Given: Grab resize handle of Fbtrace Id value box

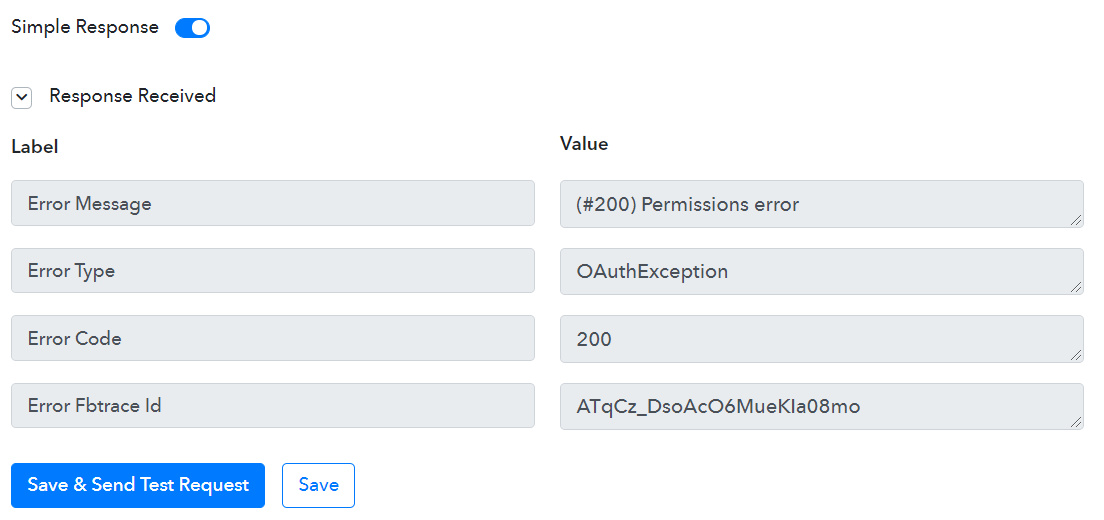Looking at the screenshot, I should [x=1076, y=422].
